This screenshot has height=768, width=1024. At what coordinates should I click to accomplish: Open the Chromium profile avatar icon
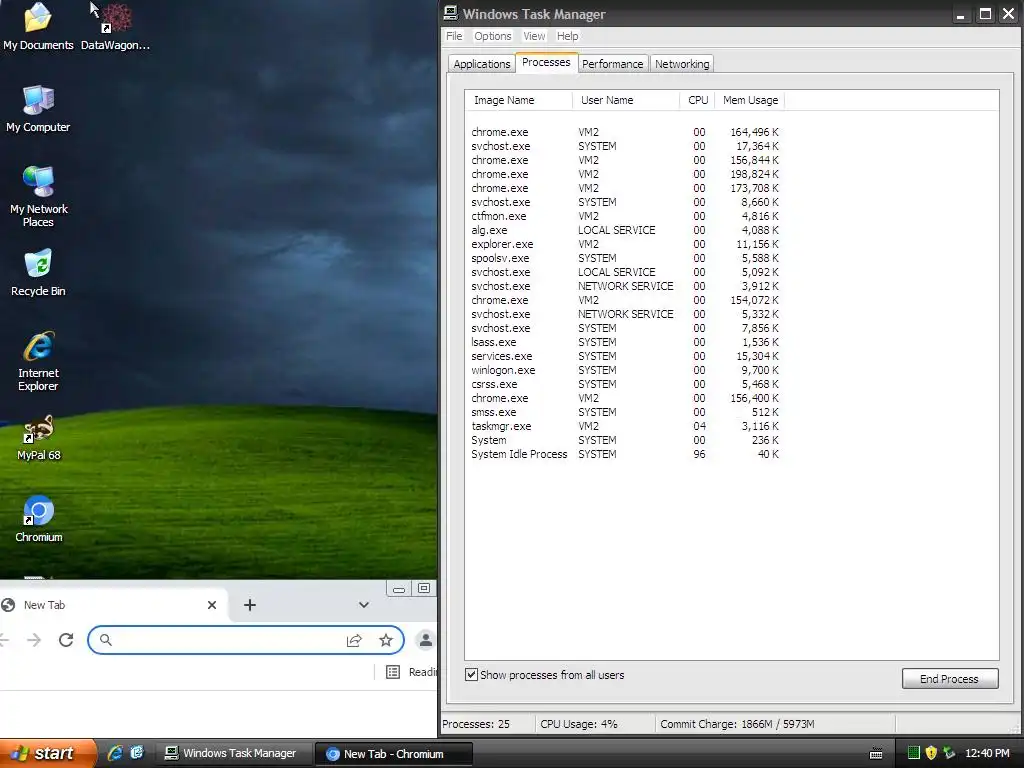pyautogui.click(x=426, y=640)
